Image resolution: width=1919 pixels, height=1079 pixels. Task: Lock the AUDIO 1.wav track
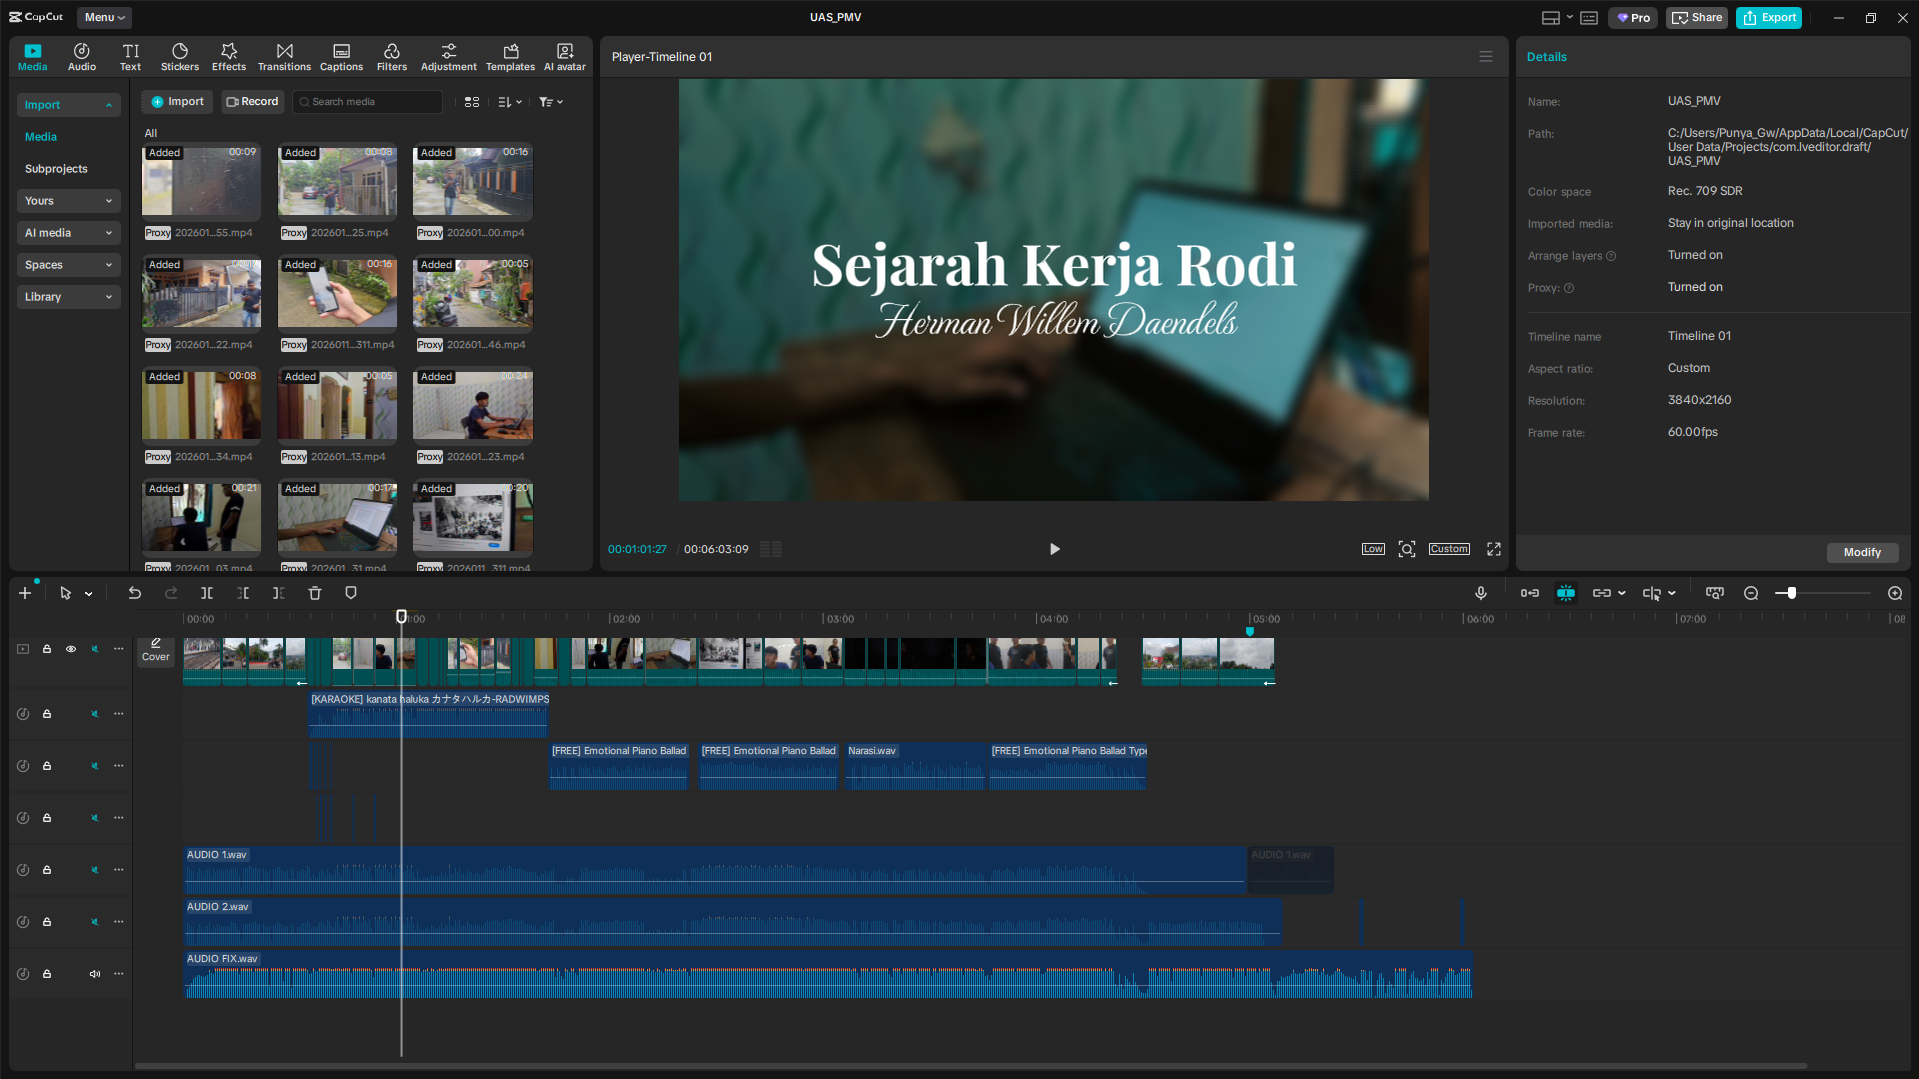pyautogui.click(x=47, y=870)
